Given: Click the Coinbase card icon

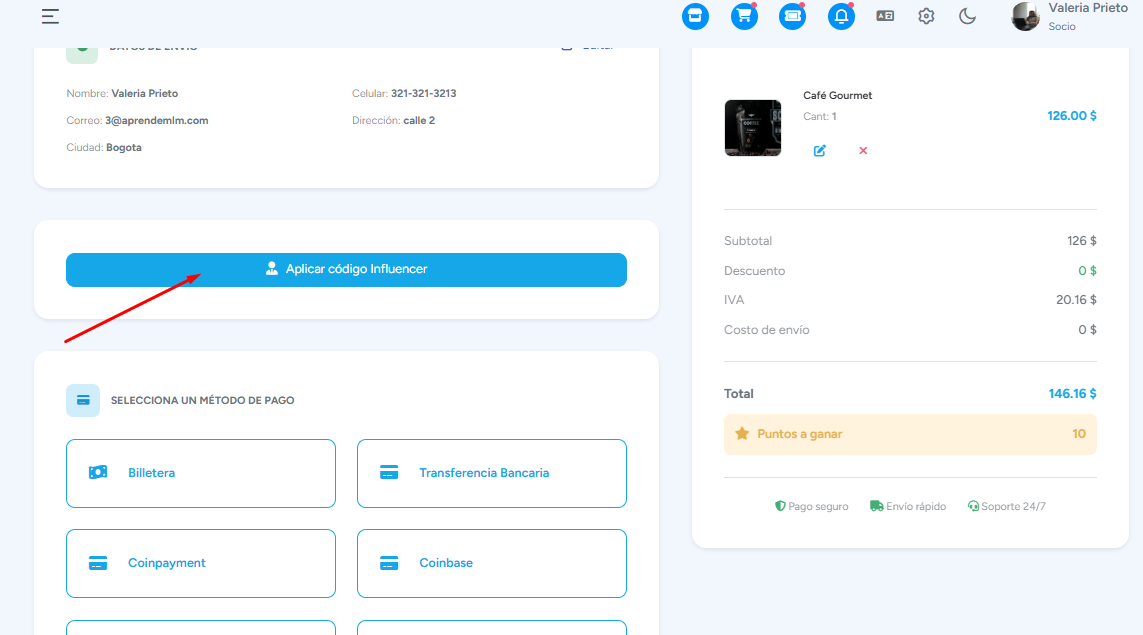Looking at the screenshot, I should (x=389, y=563).
